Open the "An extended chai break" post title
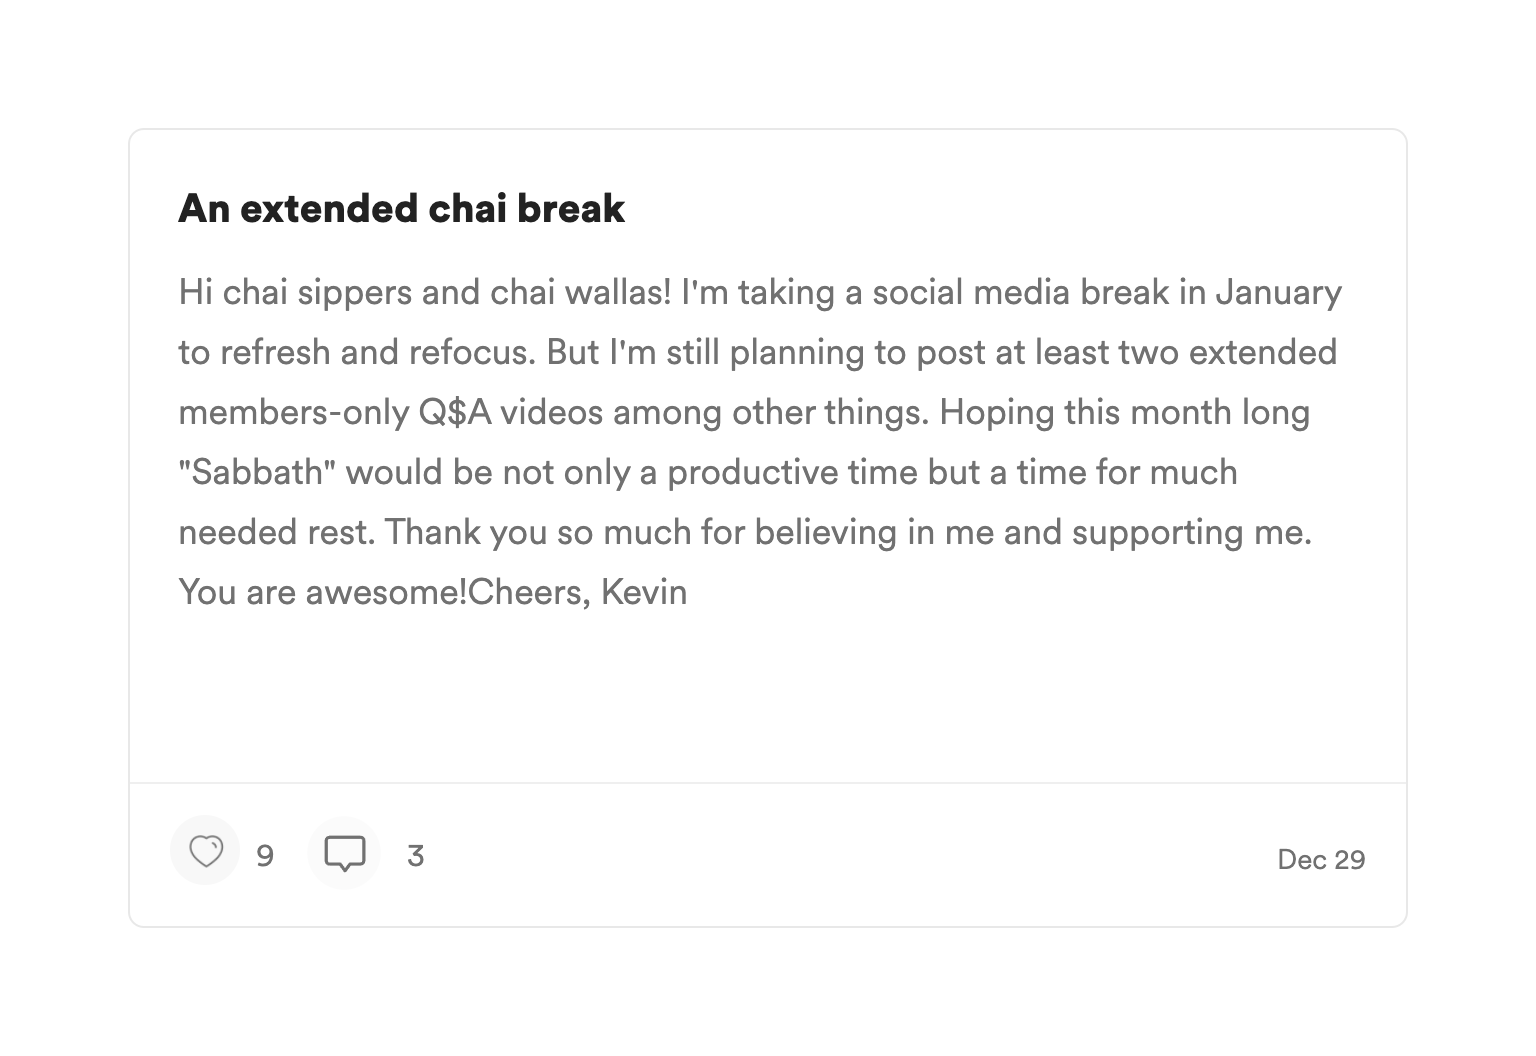This screenshot has height=1056, width=1536. tap(401, 208)
